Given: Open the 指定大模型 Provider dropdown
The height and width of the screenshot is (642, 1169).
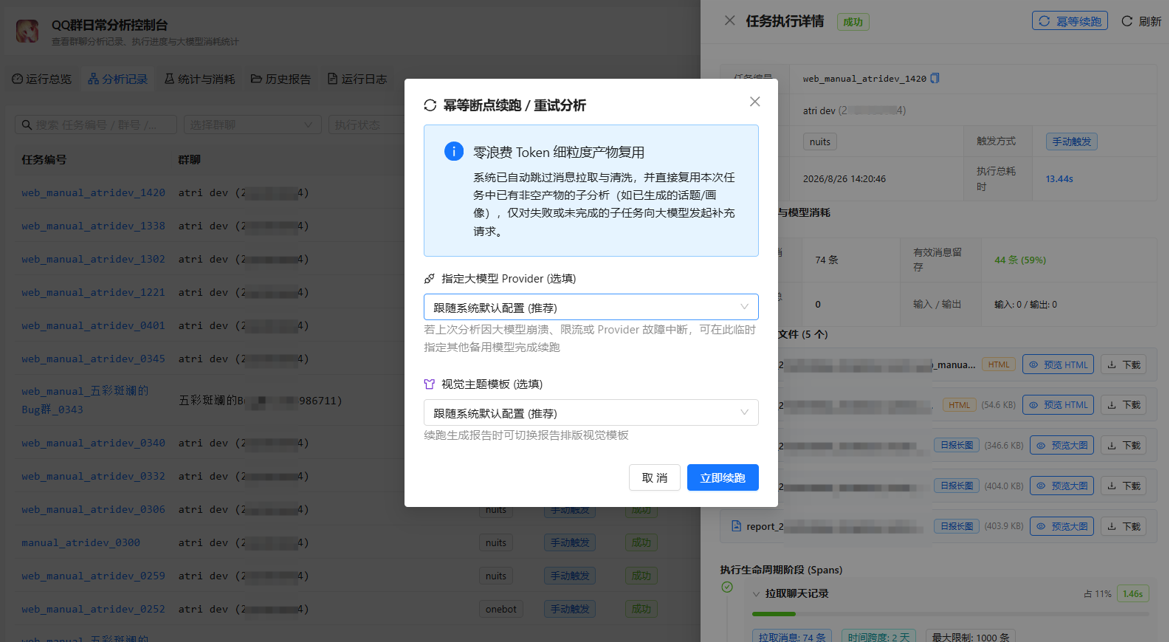Looking at the screenshot, I should (x=590, y=307).
